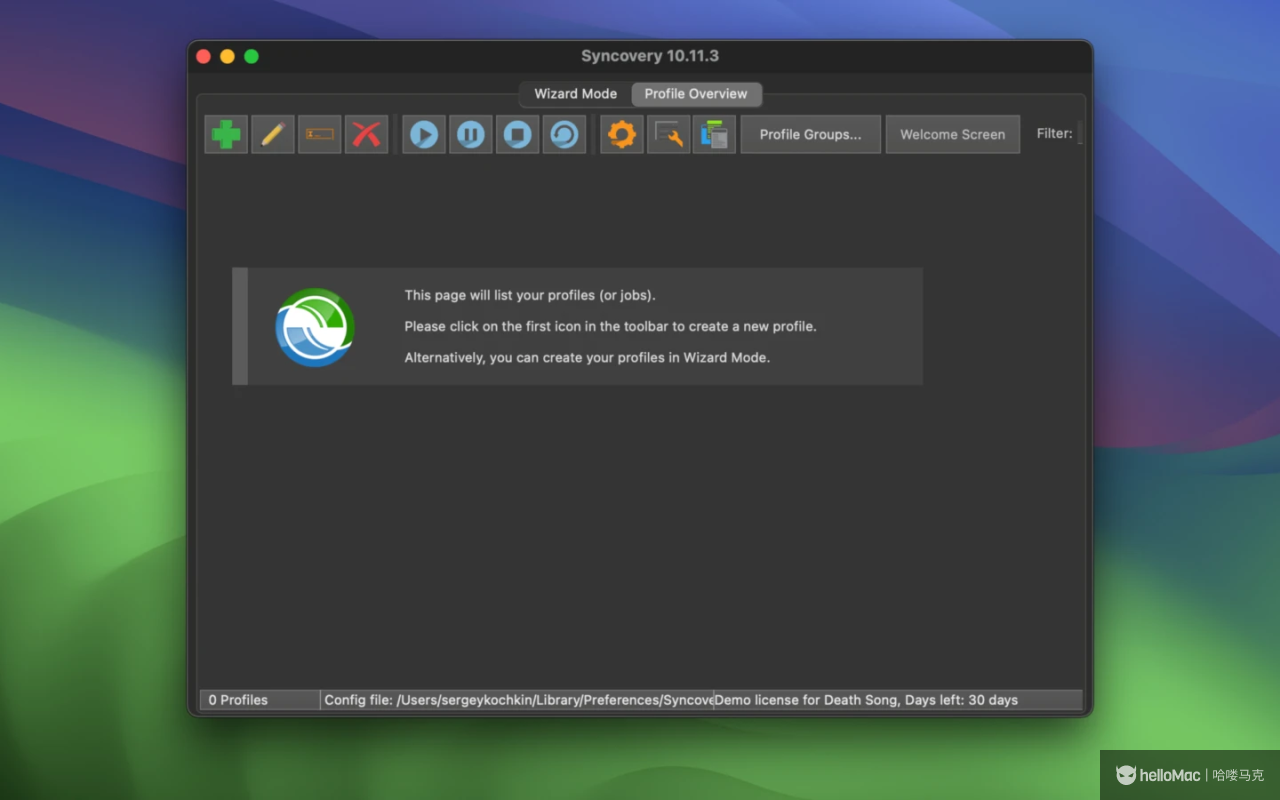Click the circular refresh arrow icon
1280x800 pixels.
(x=564, y=134)
